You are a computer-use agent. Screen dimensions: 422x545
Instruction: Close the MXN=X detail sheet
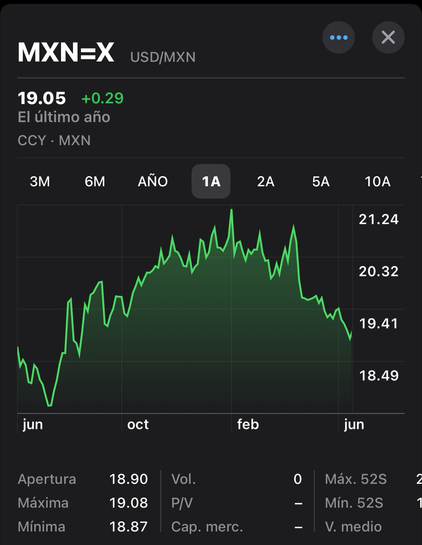(388, 37)
